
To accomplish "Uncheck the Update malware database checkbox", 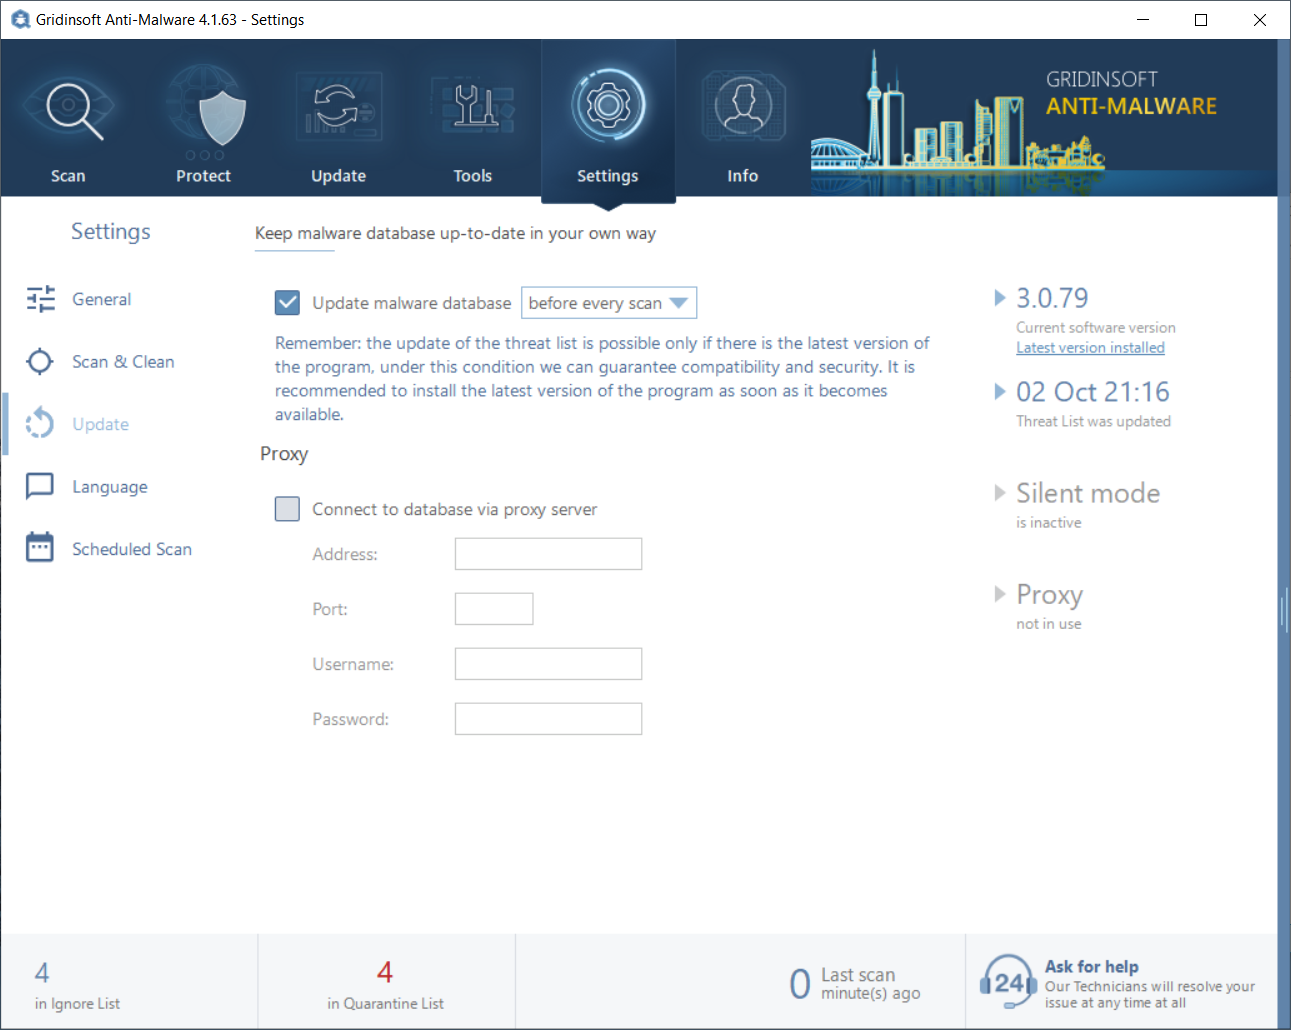I will point(287,303).
